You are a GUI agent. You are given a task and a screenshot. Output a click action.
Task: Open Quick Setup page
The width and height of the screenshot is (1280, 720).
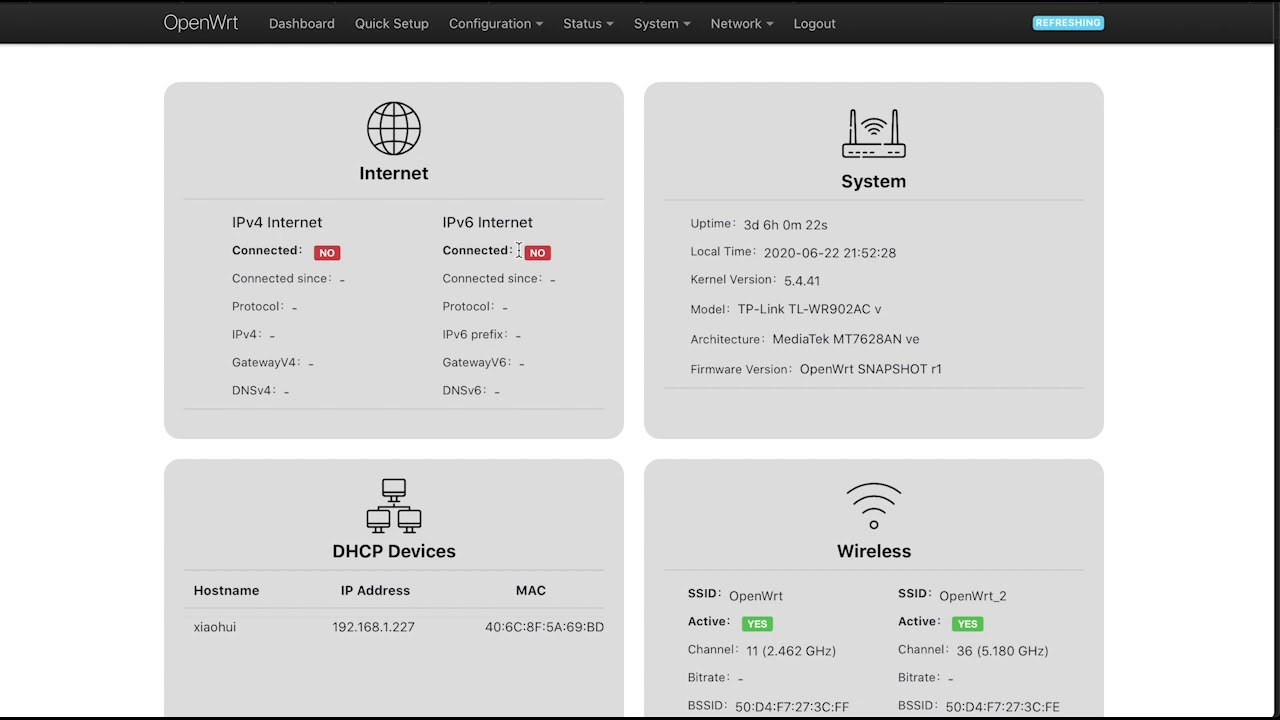(391, 23)
